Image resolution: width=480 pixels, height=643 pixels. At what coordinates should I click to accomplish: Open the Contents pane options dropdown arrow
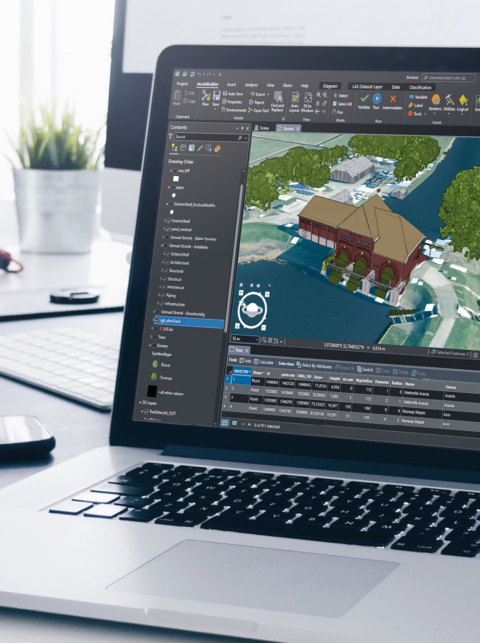237,128
